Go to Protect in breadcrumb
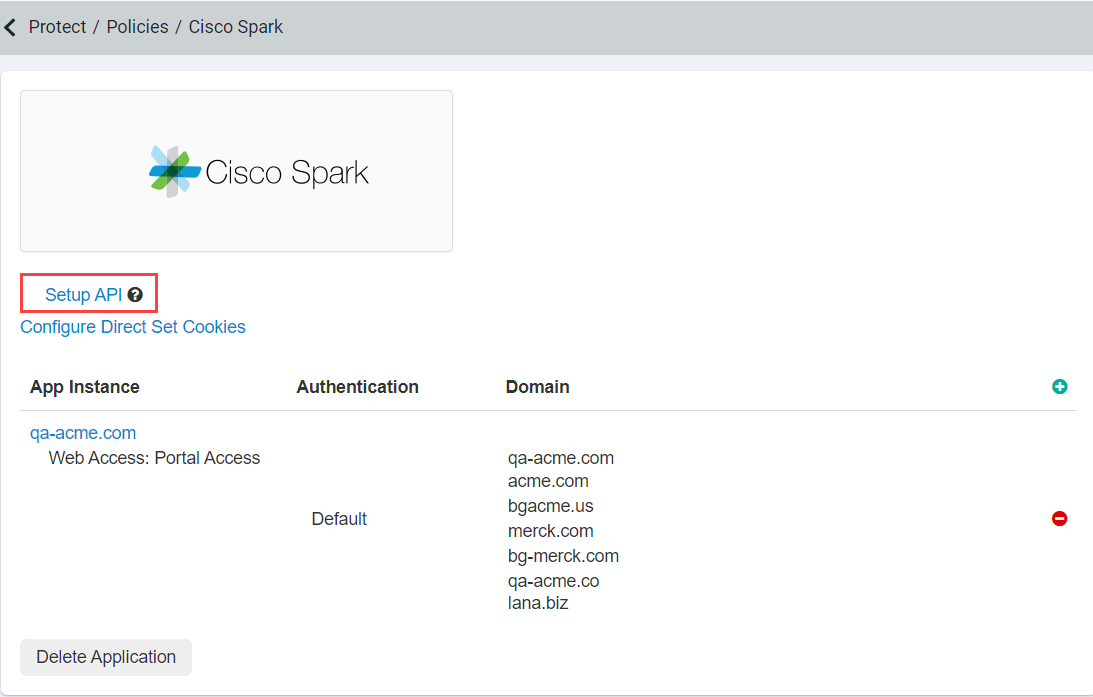Image resolution: width=1093 pixels, height=697 pixels. click(x=57, y=27)
